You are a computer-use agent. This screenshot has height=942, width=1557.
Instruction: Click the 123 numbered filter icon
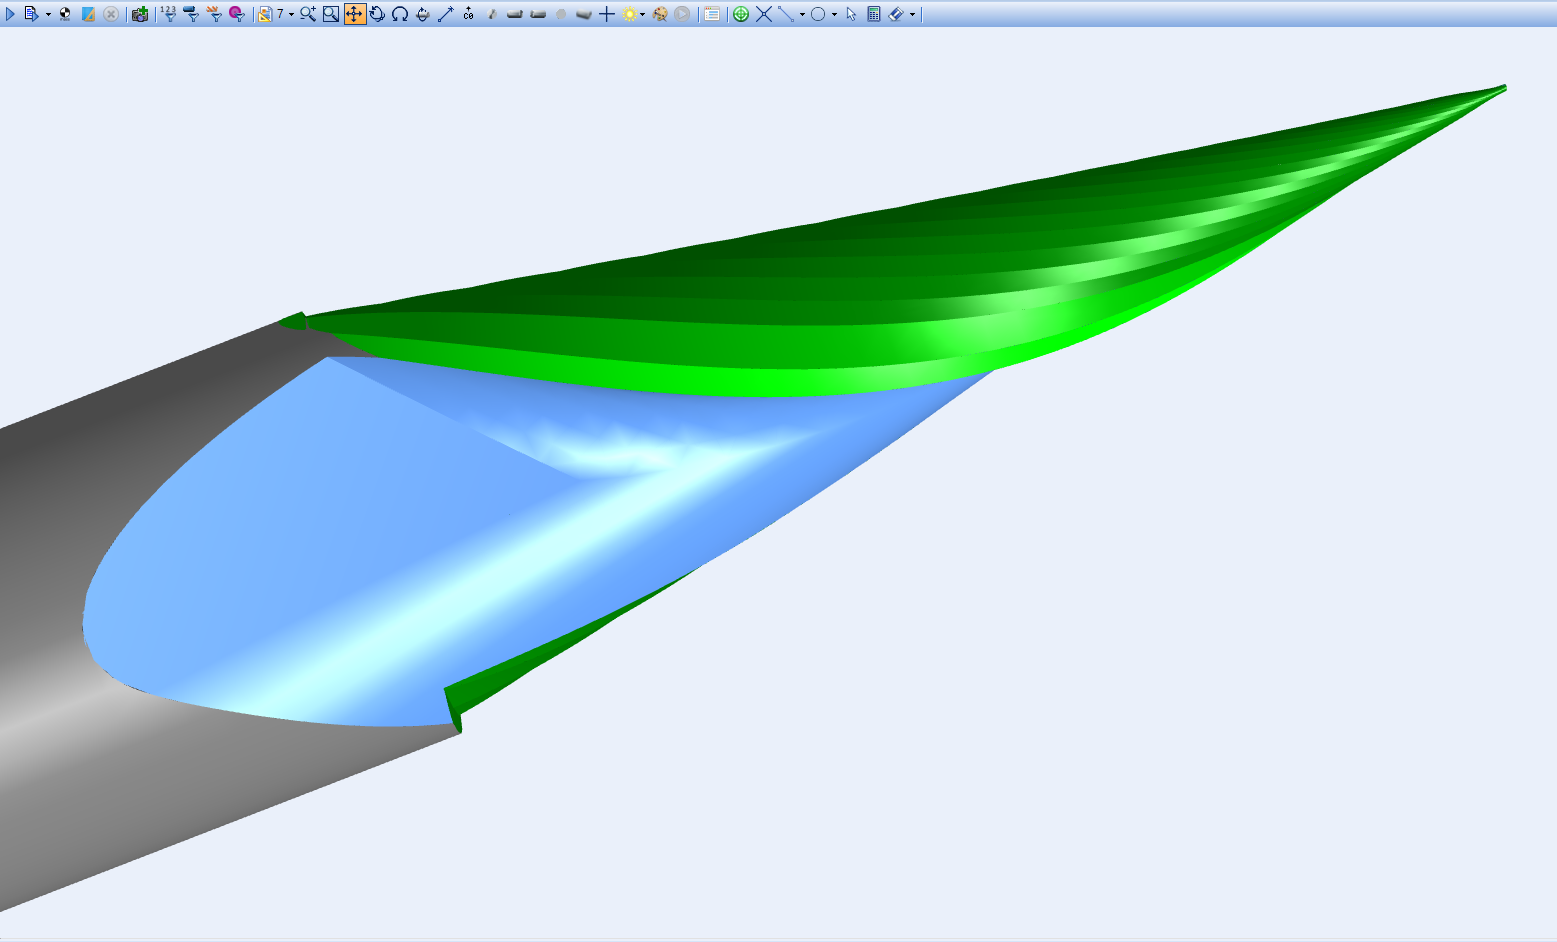tap(168, 14)
